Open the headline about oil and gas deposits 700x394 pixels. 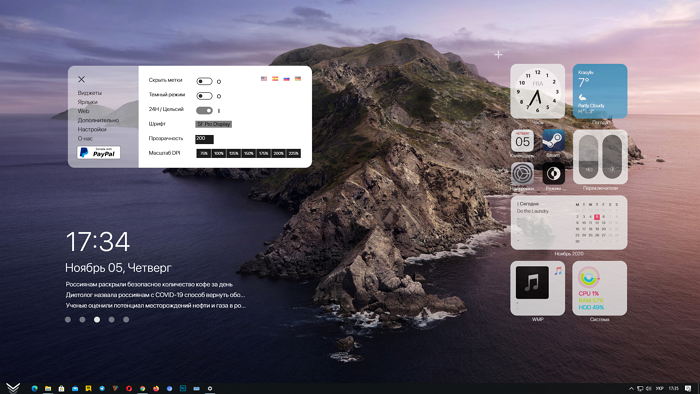pyautogui.click(x=155, y=306)
